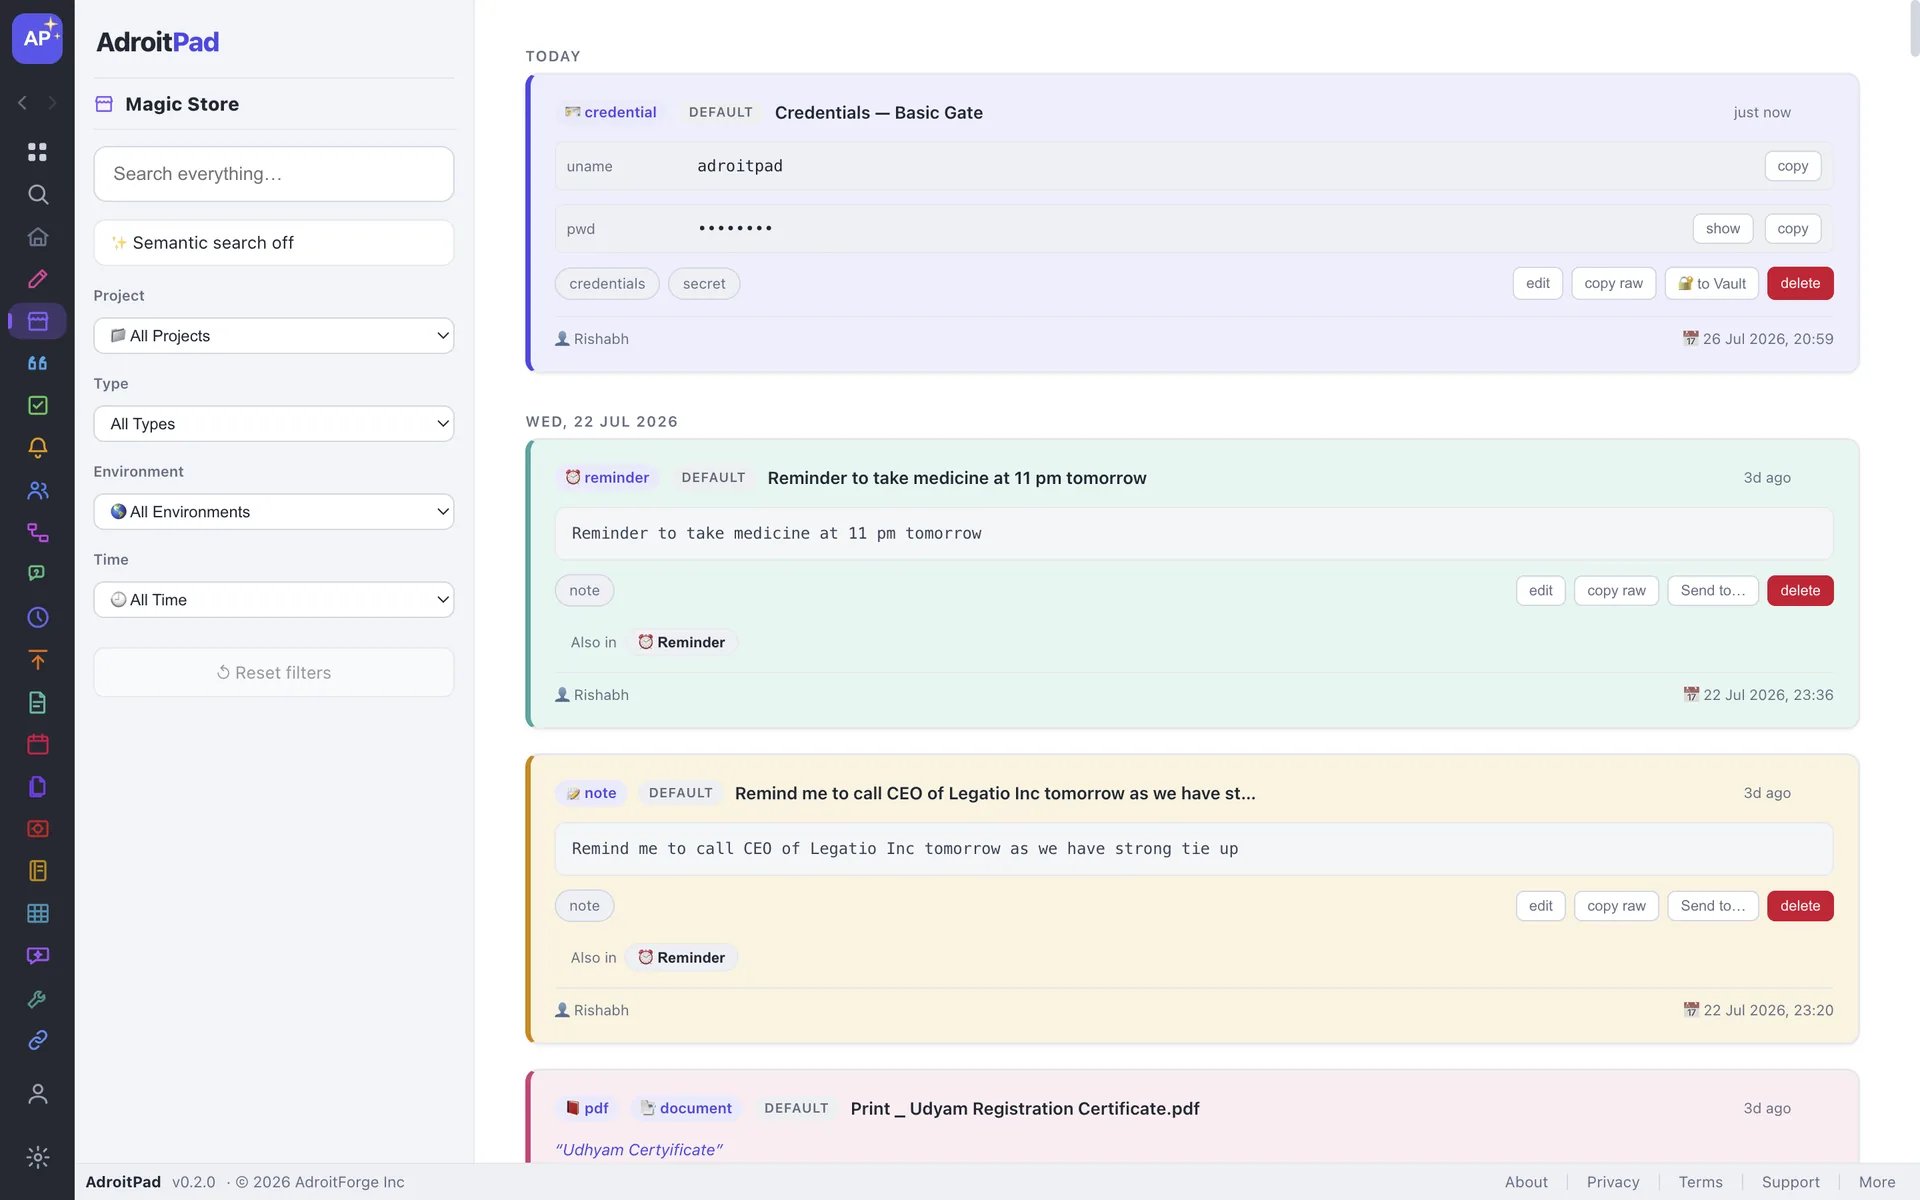Open the Privacy footer link
Image resolution: width=1920 pixels, height=1200 pixels.
click(x=1613, y=1182)
